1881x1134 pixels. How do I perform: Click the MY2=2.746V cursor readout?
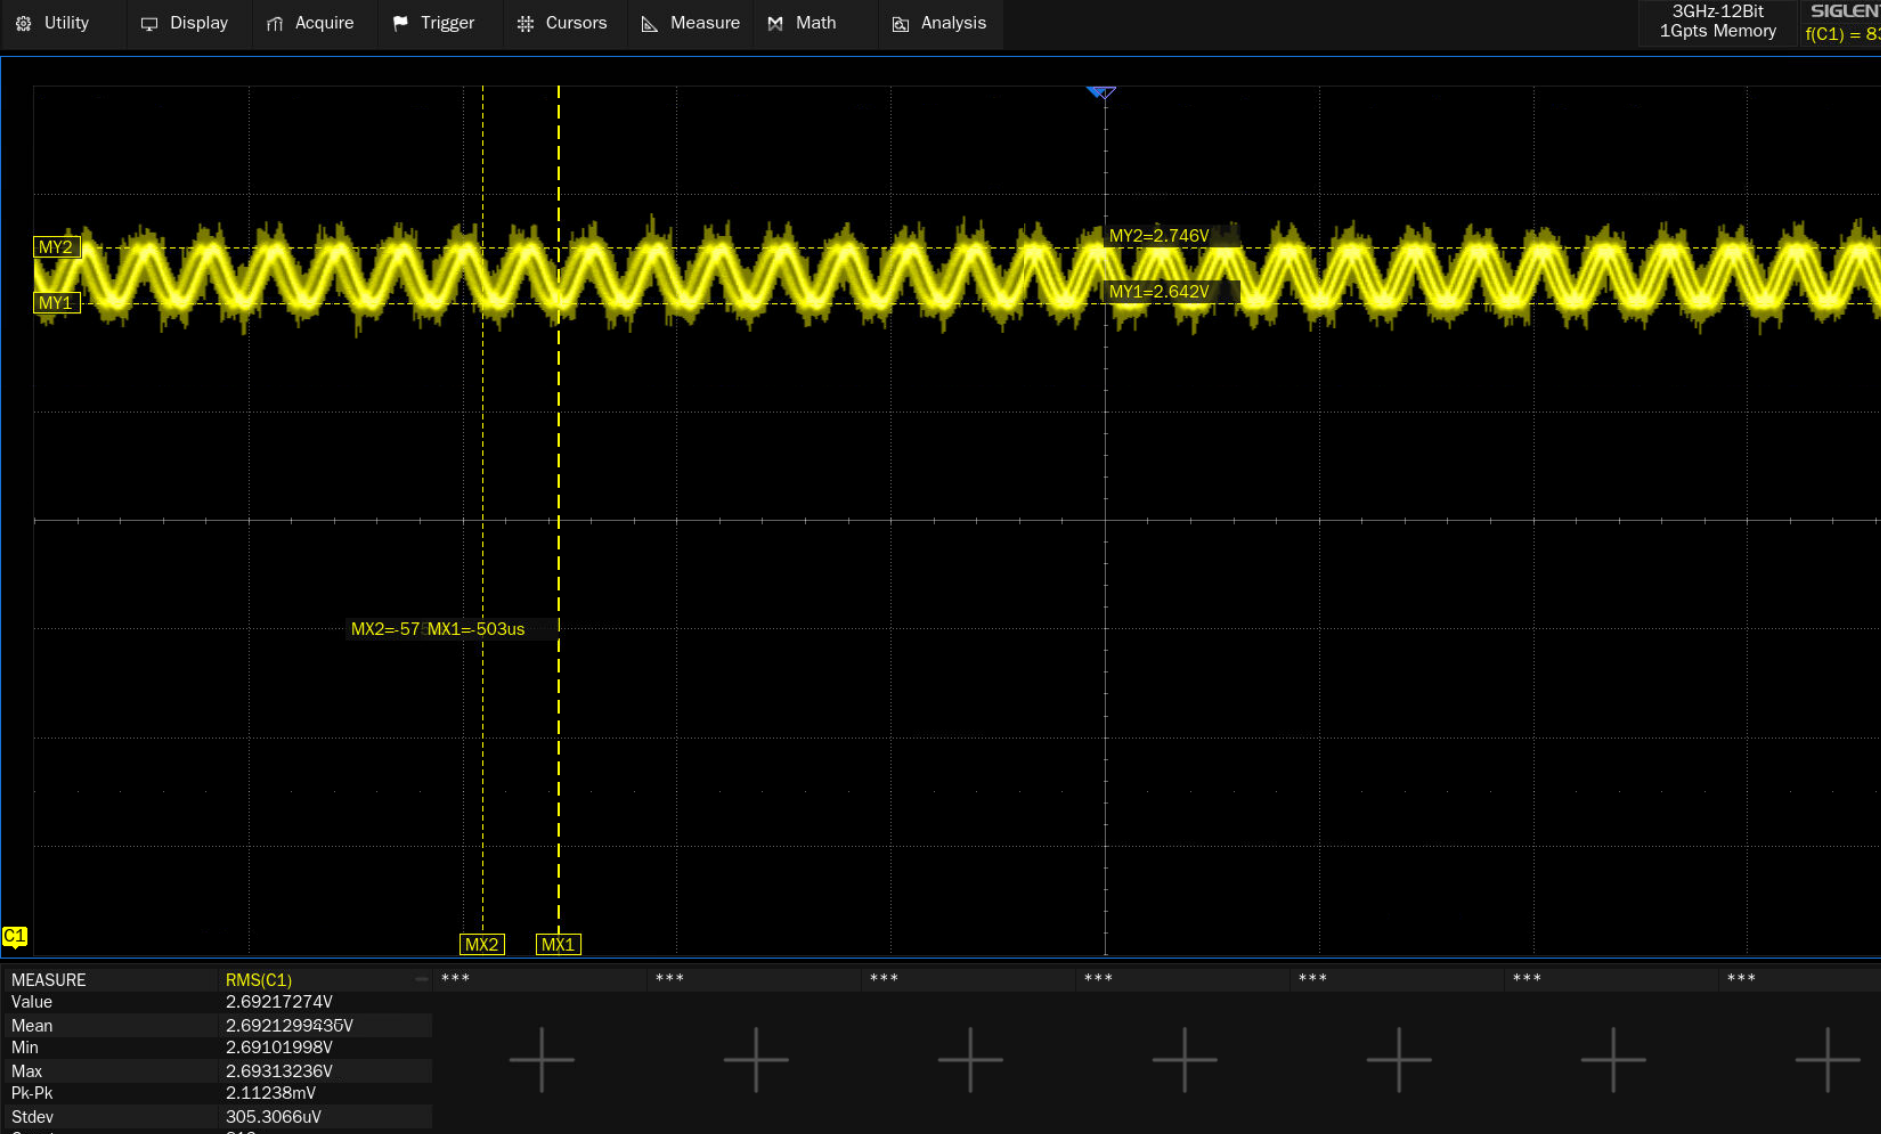pyautogui.click(x=1159, y=236)
